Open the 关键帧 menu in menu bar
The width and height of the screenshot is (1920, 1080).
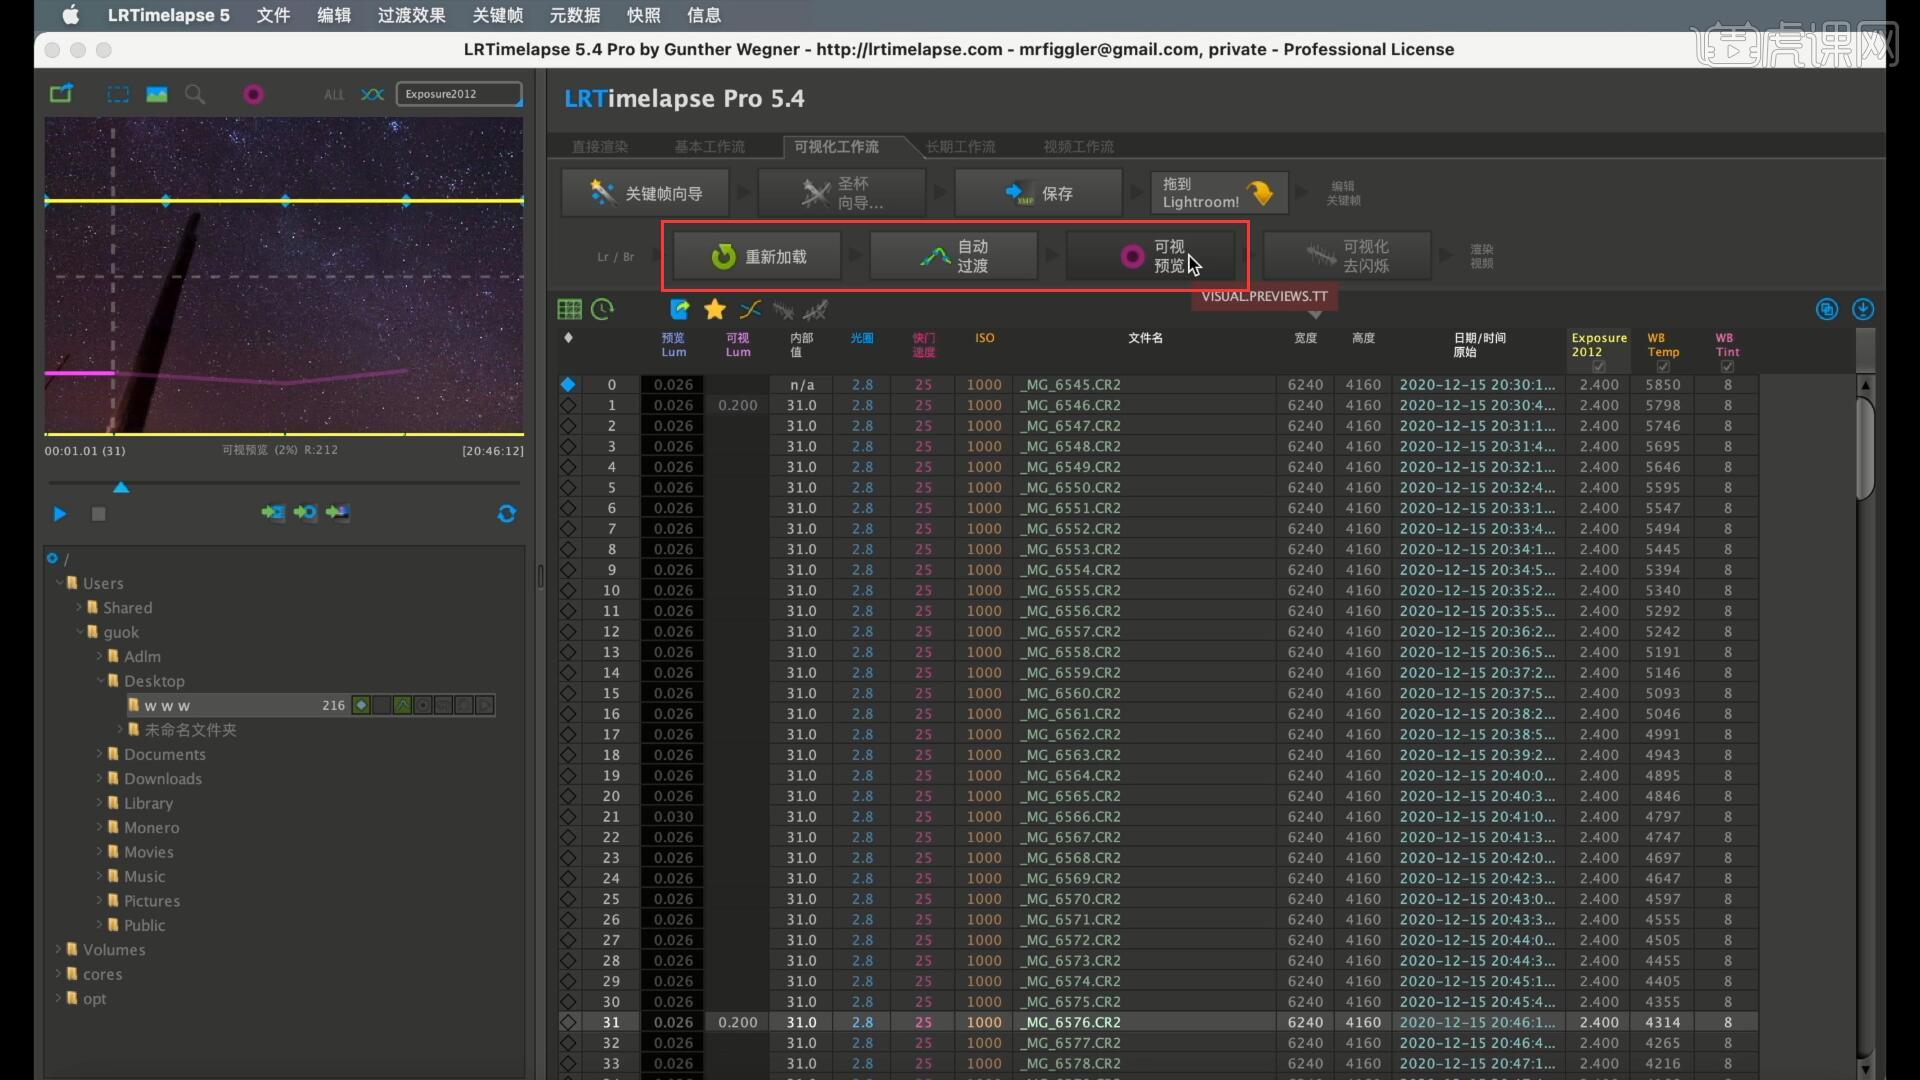pyautogui.click(x=497, y=15)
